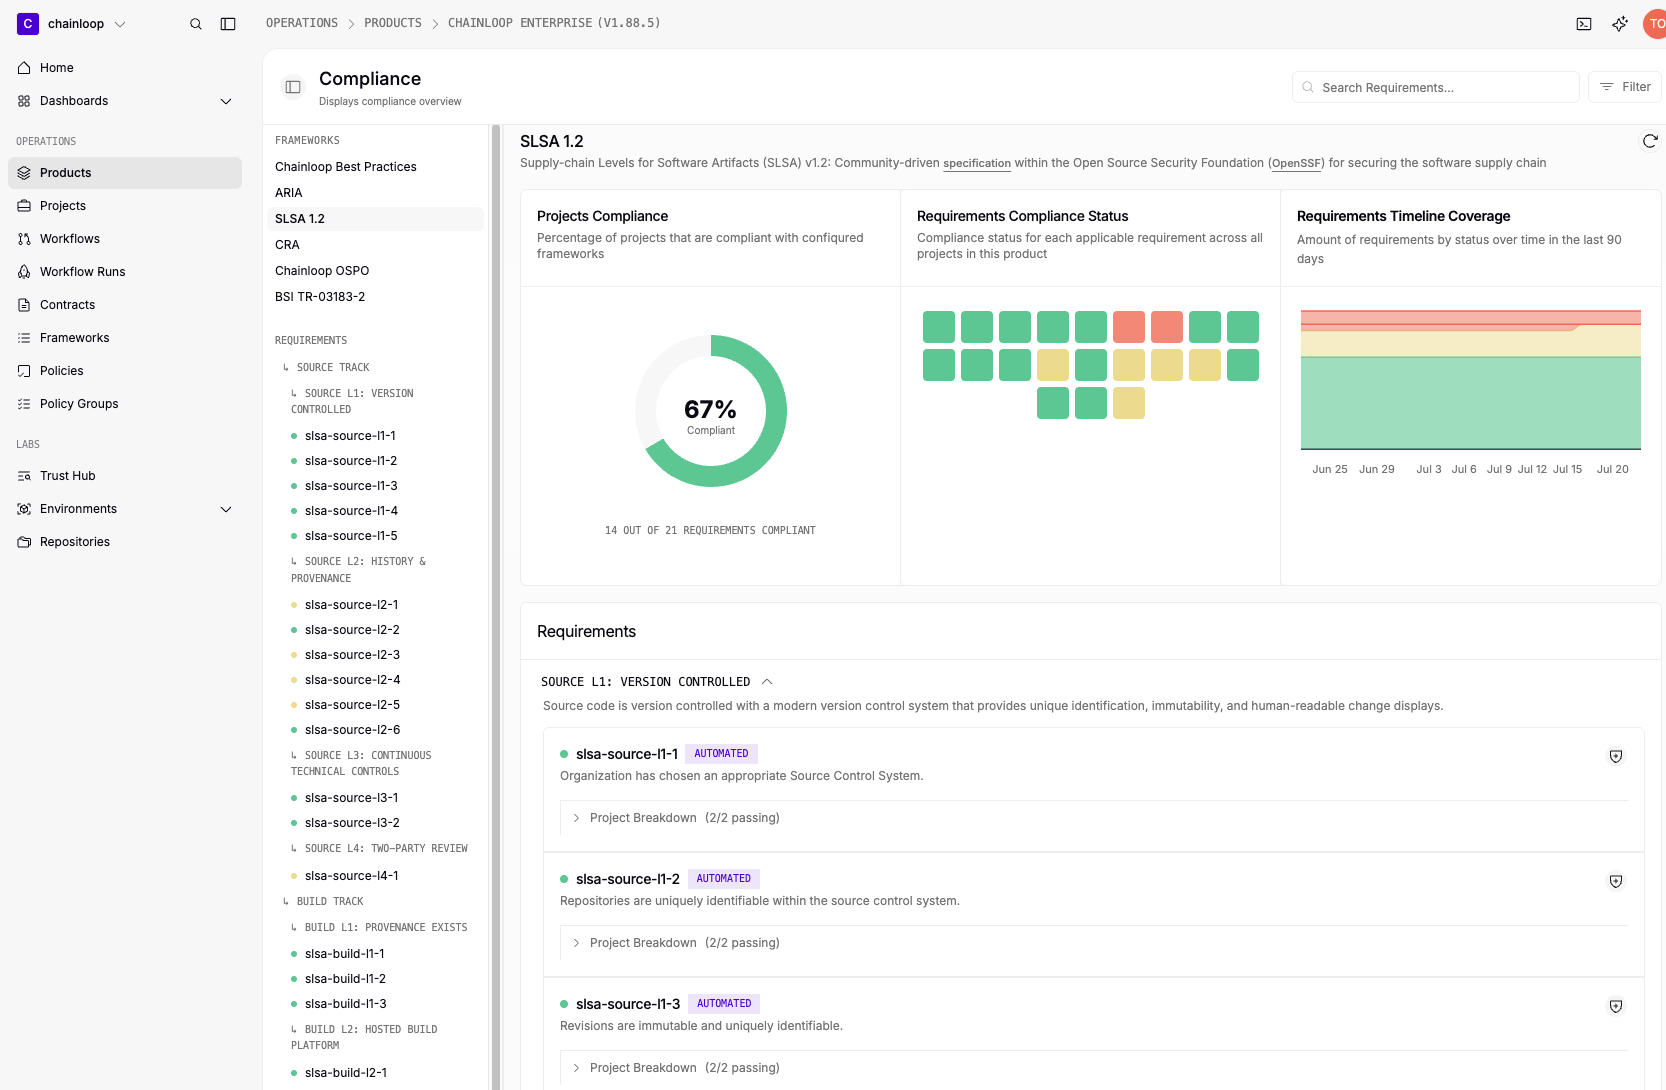This screenshot has height=1090, width=1666.
Task: Expand the Dashboards chevron
Action: [226, 101]
